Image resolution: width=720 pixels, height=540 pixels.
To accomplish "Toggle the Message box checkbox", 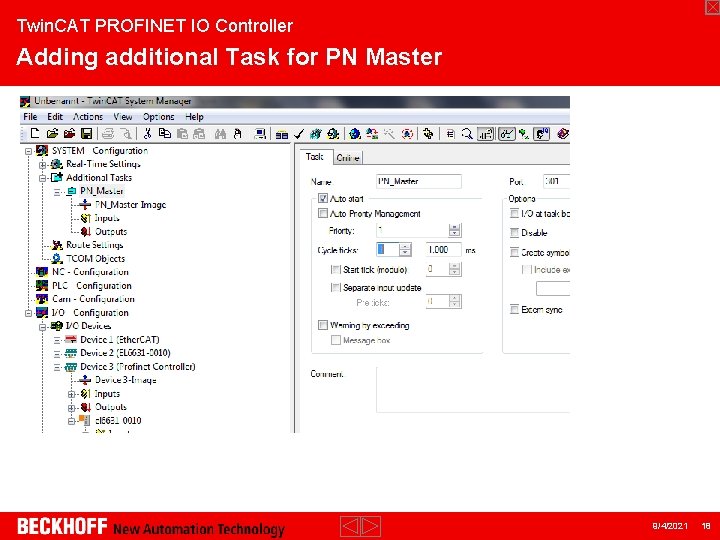I will (336, 340).
